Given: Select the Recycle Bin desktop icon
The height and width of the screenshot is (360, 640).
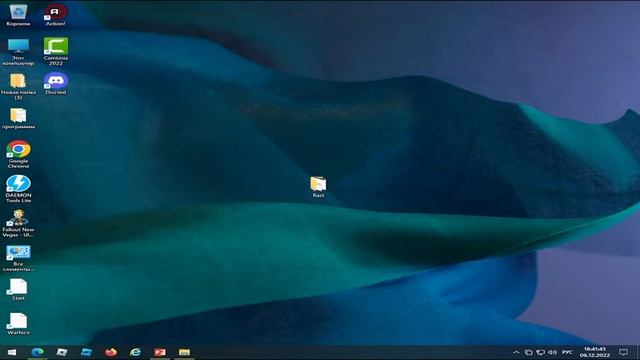Looking at the screenshot, I should [x=18, y=15].
